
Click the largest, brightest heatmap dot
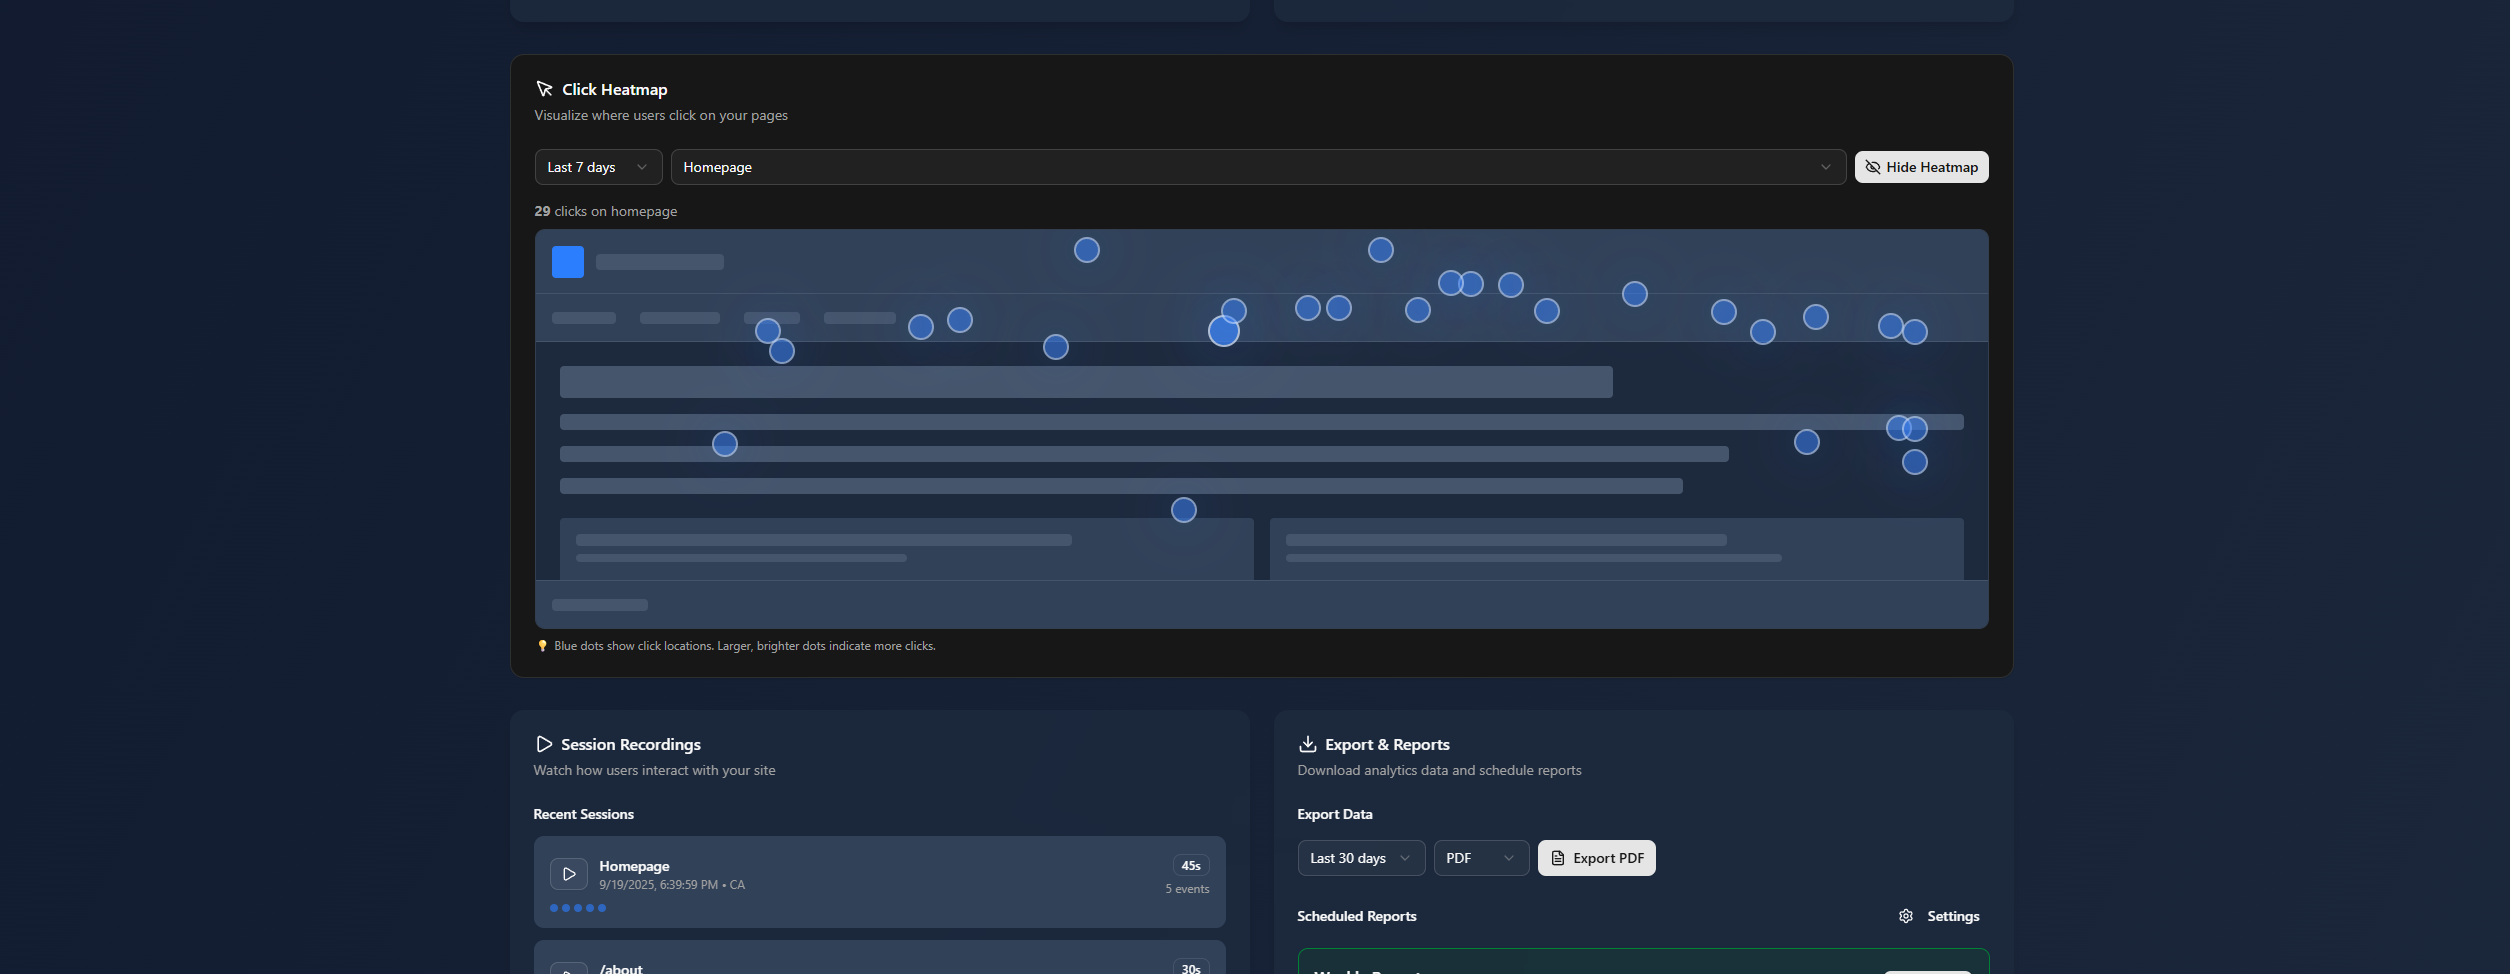(1224, 331)
